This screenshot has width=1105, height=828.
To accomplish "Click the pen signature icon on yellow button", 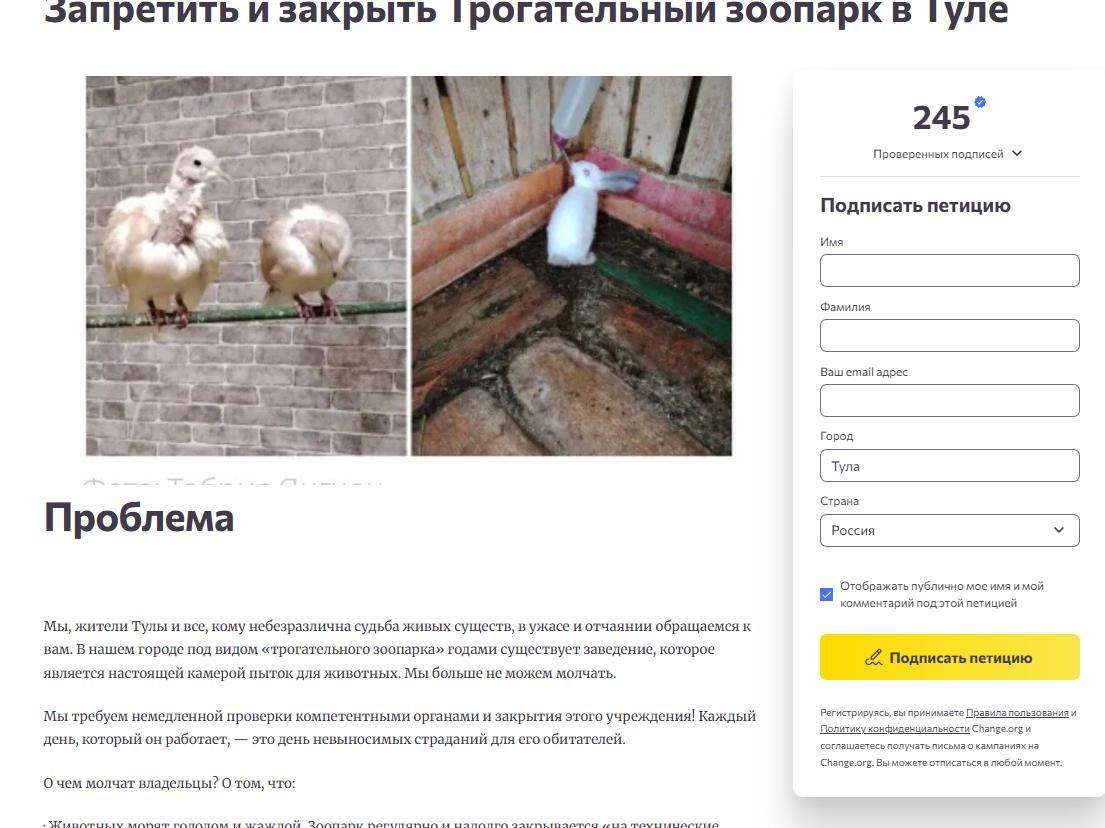I will coord(874,657).
